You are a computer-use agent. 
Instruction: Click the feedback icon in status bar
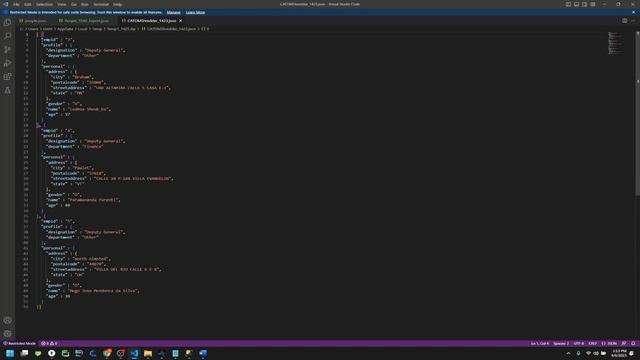tap(624, 343)
